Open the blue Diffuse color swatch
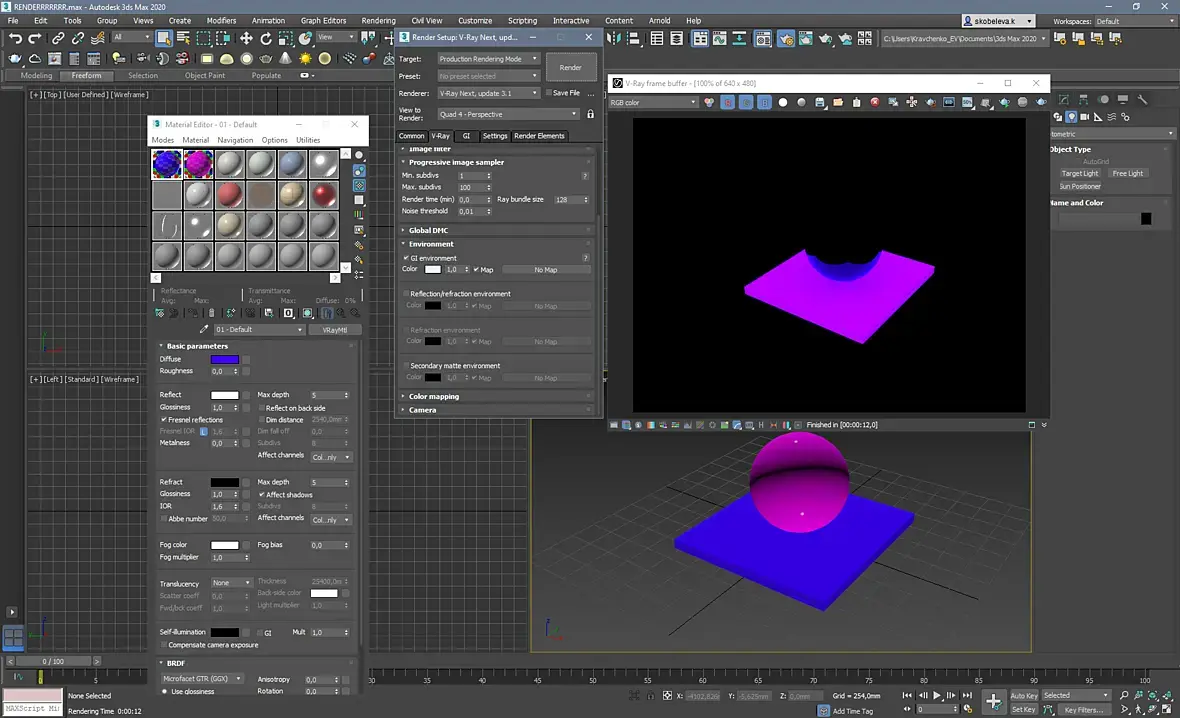Screen dimensions: 1180x718 coord(224,359)
